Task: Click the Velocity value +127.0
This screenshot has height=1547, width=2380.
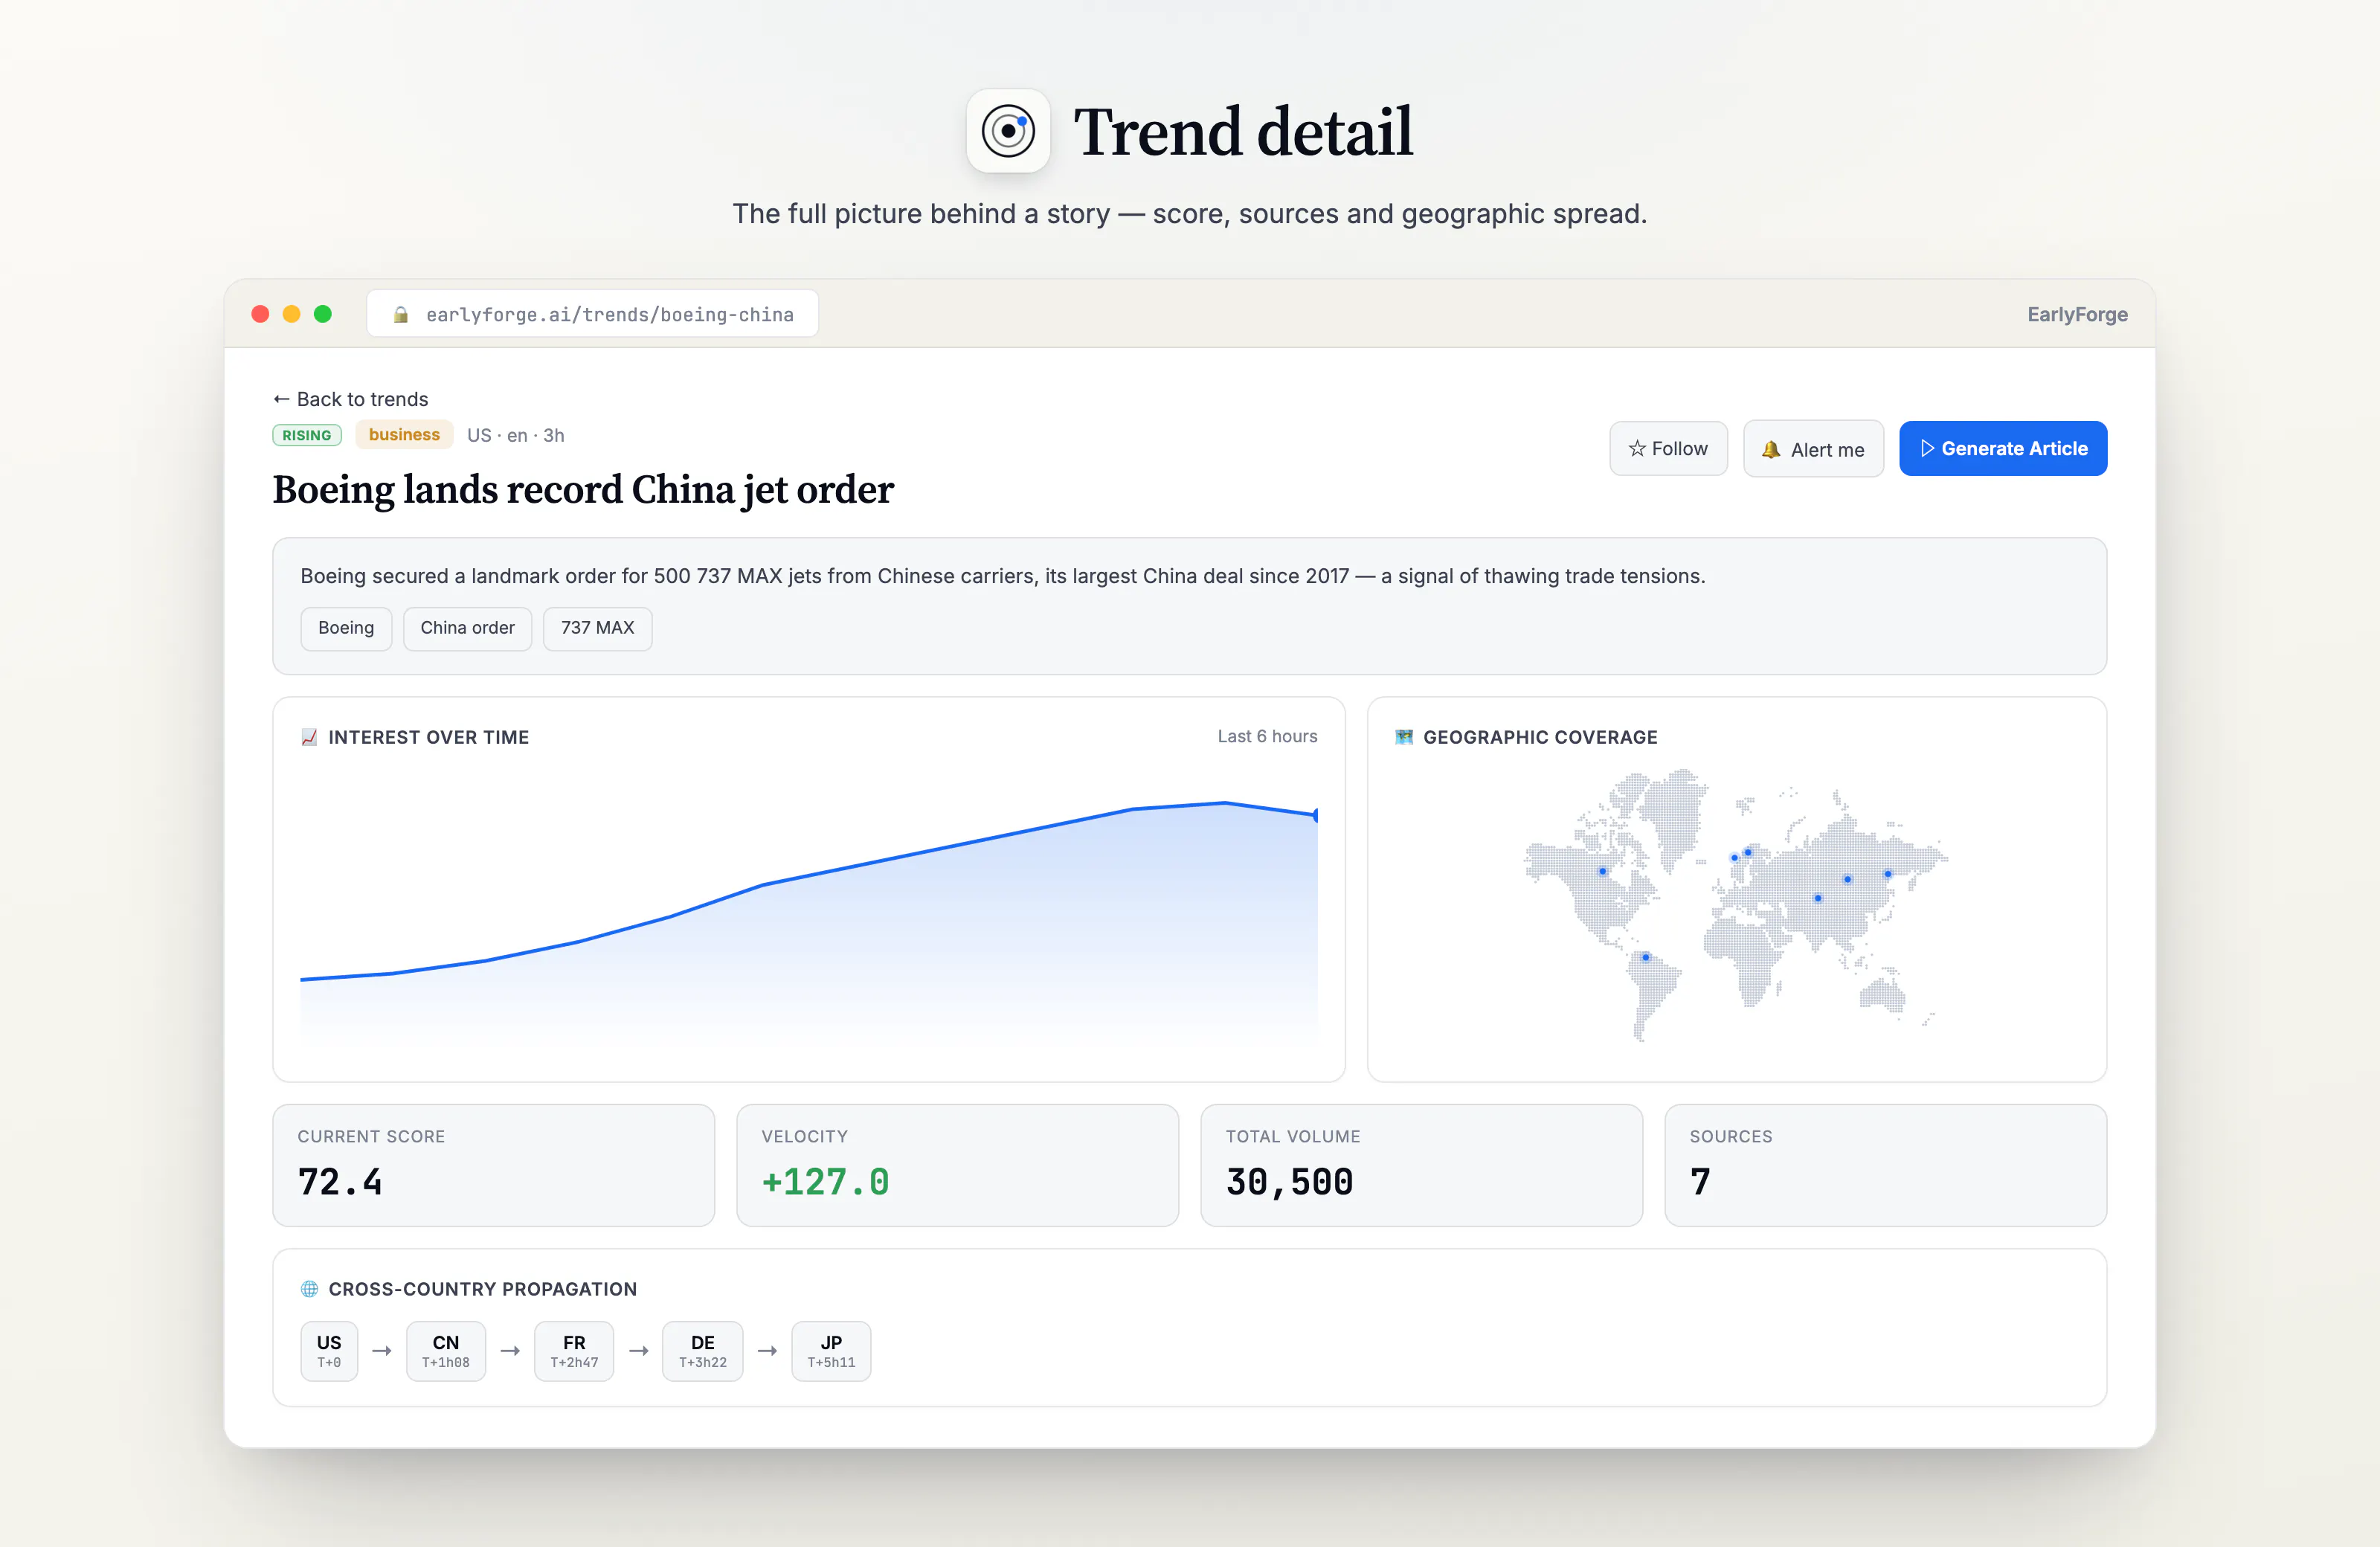Action: (x=825, y=1182)
